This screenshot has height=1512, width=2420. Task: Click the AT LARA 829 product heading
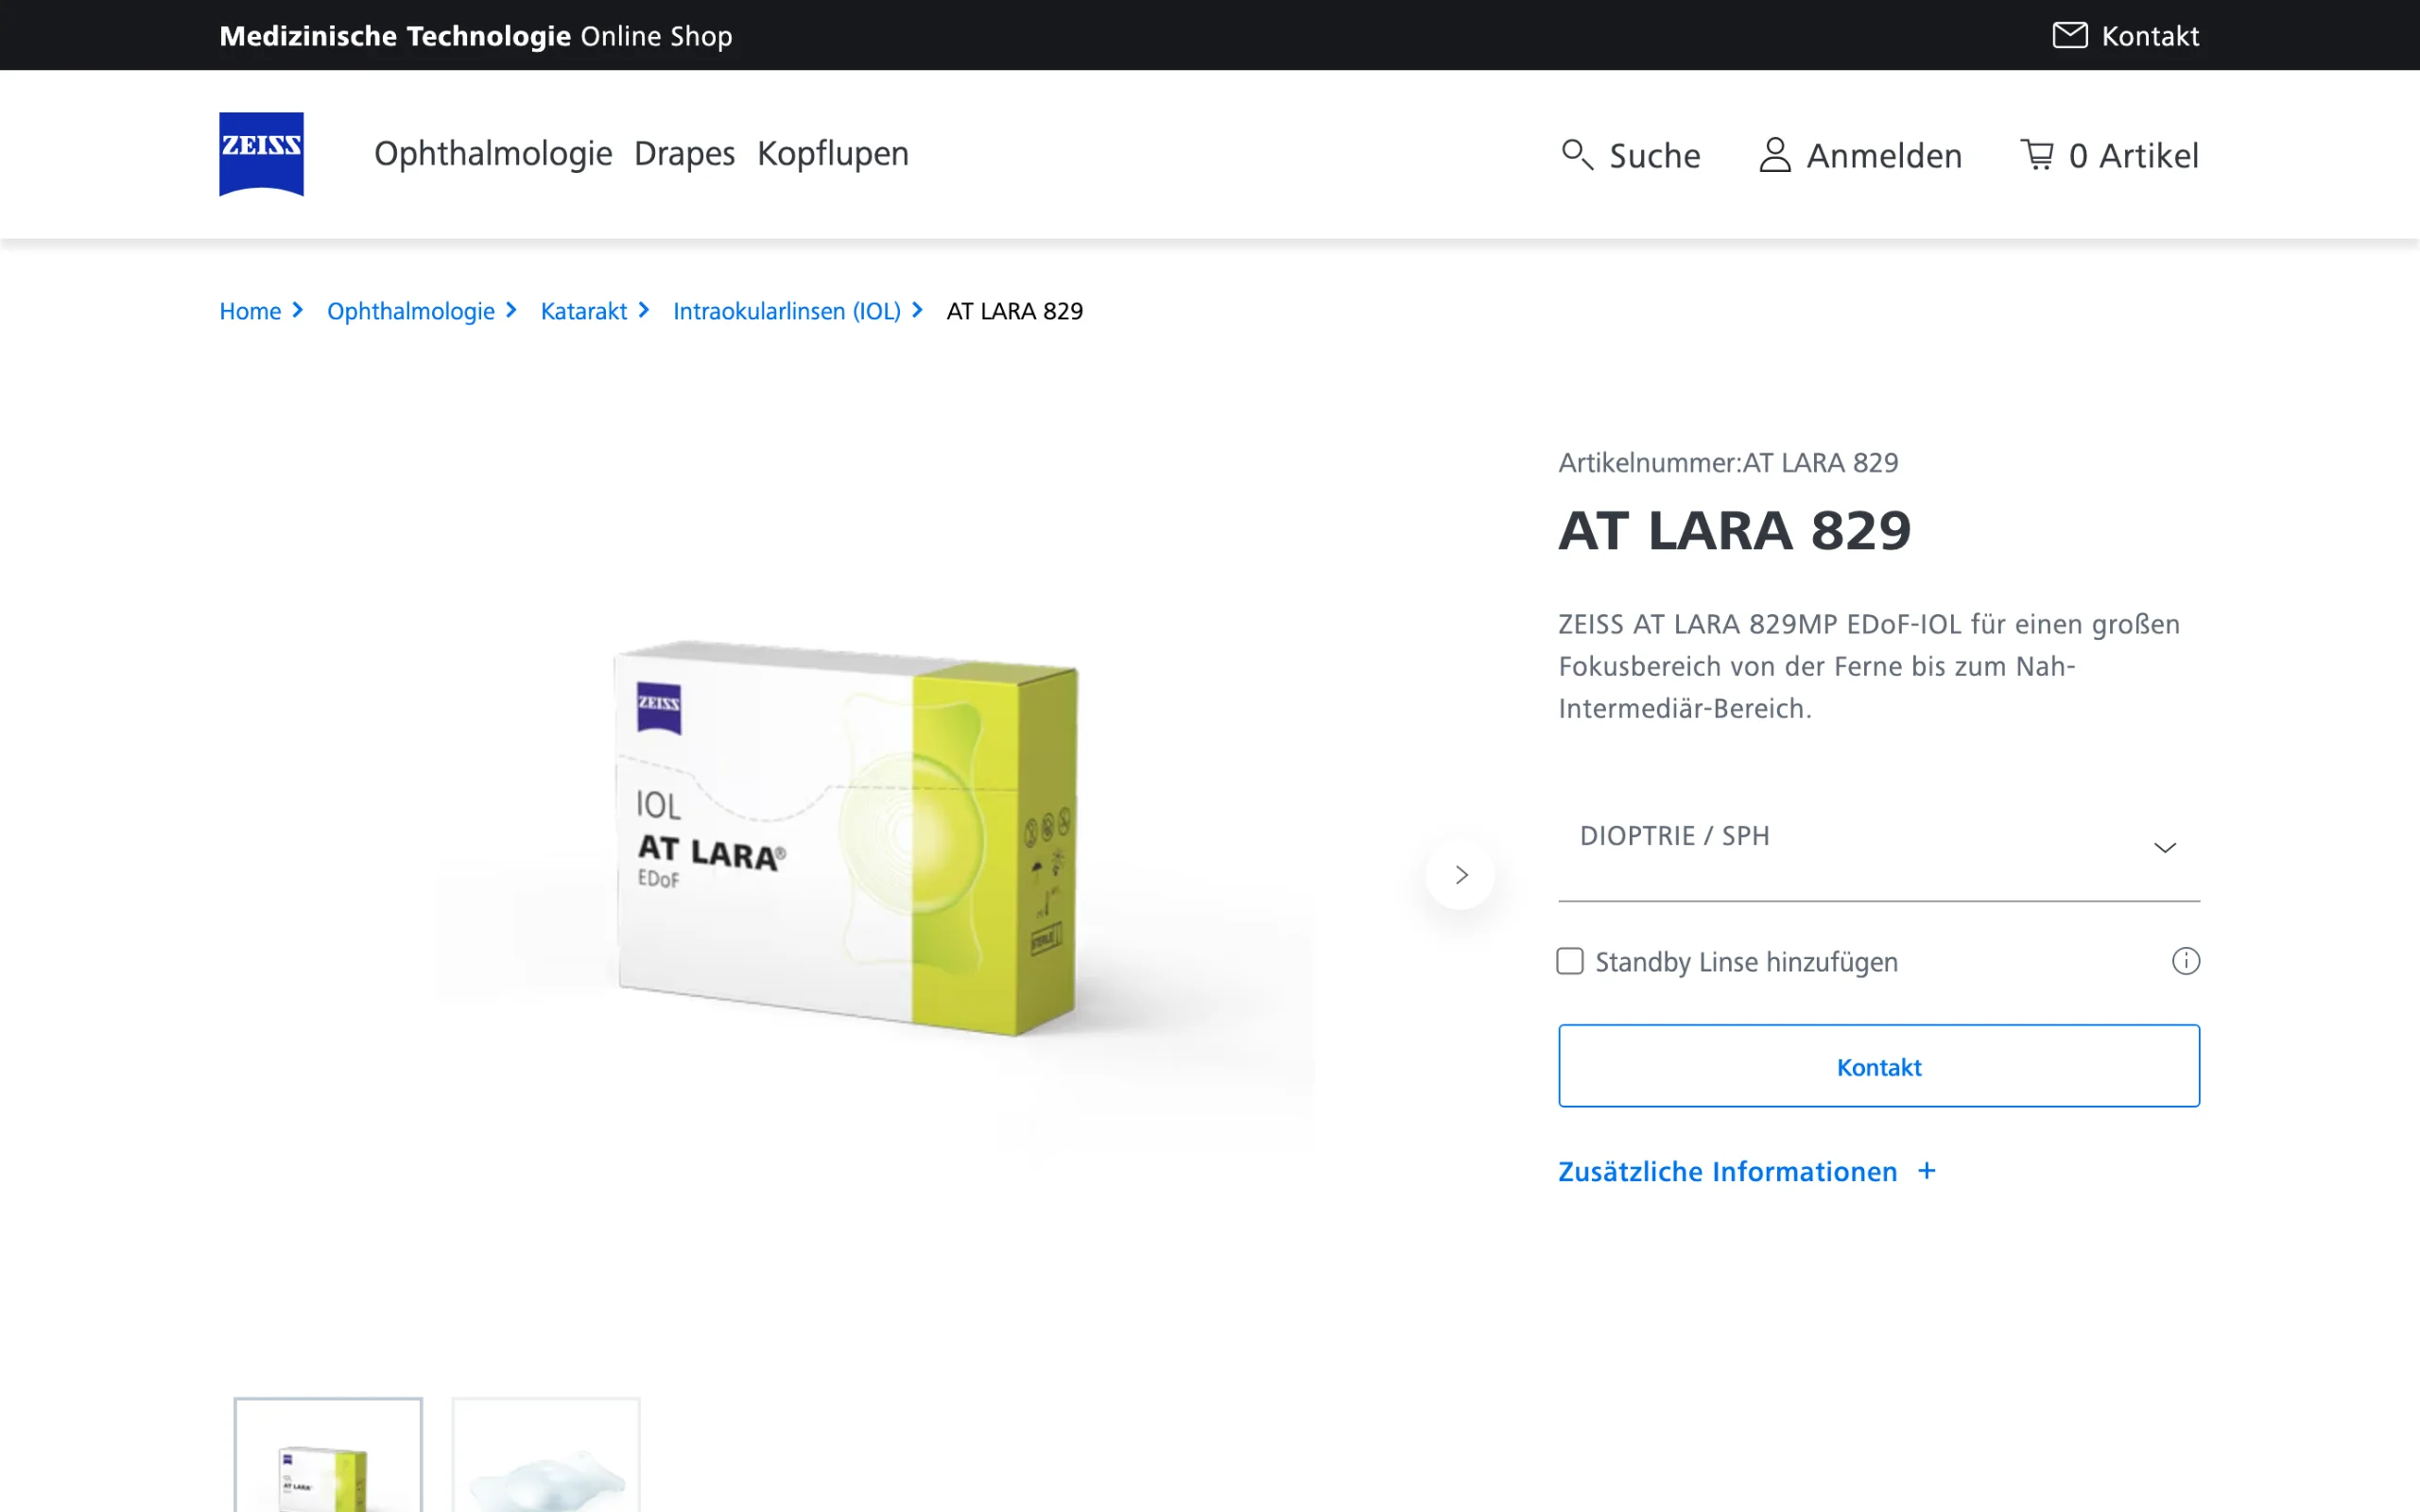pyautogui.click(x=1735, y=530)
